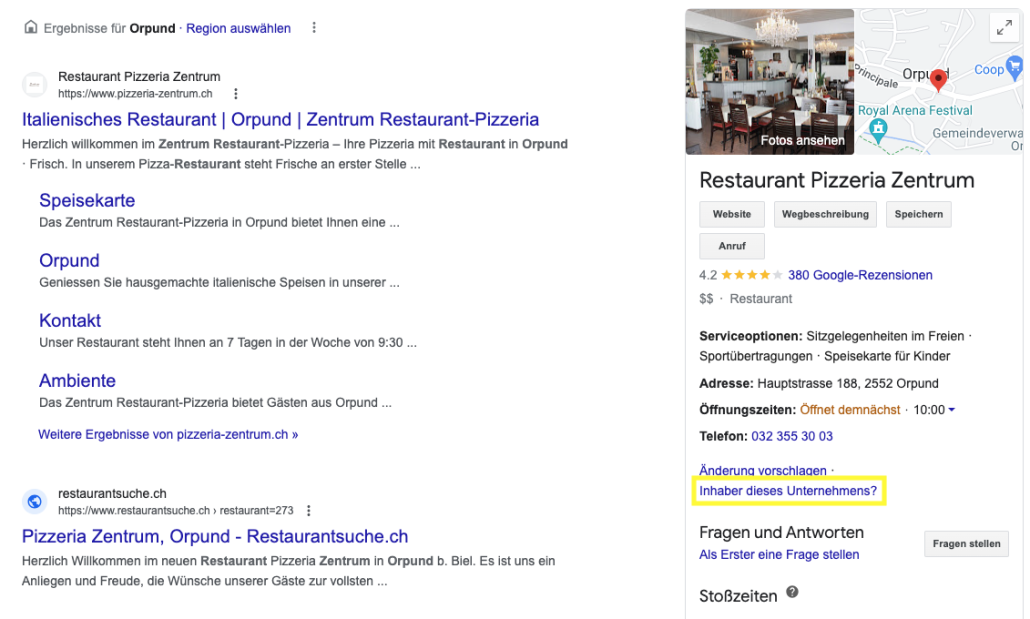Click the Wegbeschreibung button
Viewport: 1030px width, 619px height.
pyautogui.click(x=825, y=214)
